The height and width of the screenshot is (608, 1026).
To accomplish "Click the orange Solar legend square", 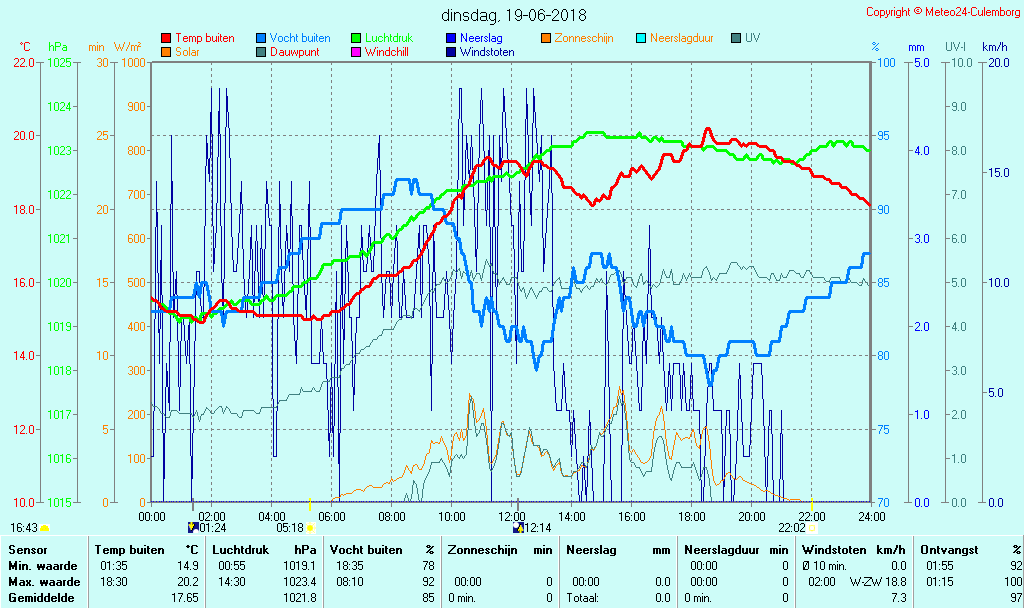I will 166,52.
